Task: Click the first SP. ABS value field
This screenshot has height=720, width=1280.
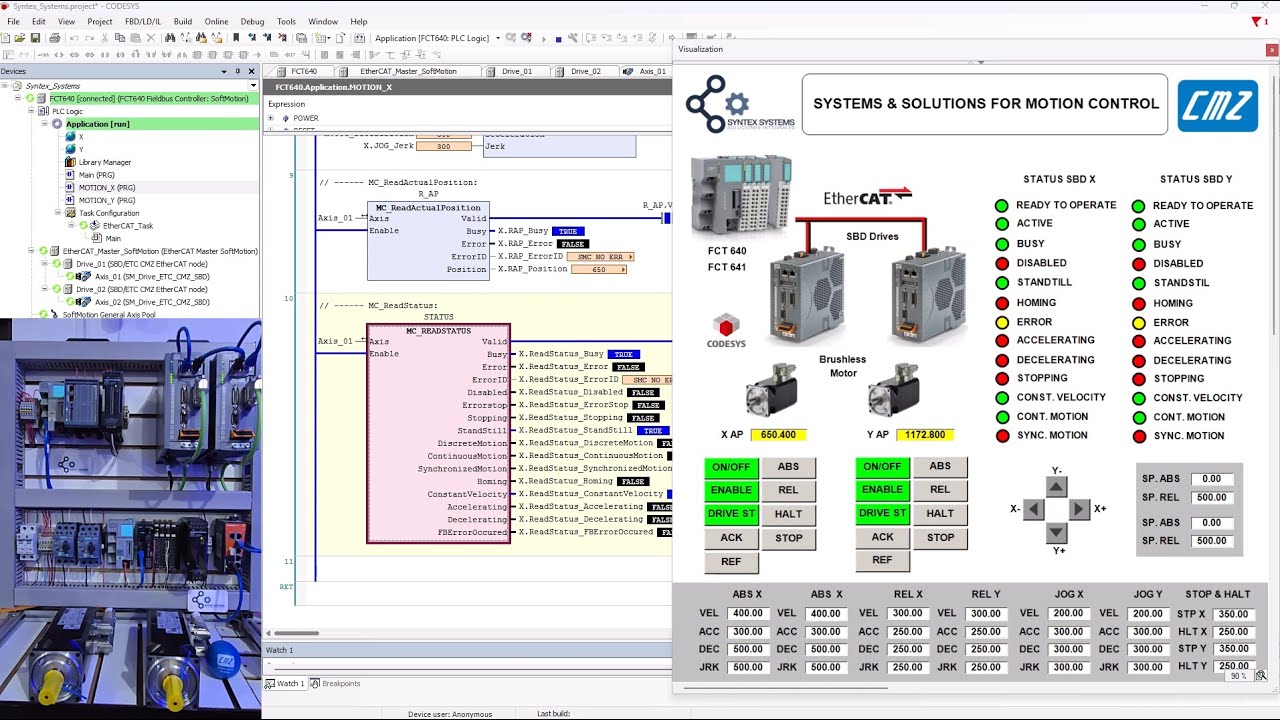Action: click(1212, 479)
